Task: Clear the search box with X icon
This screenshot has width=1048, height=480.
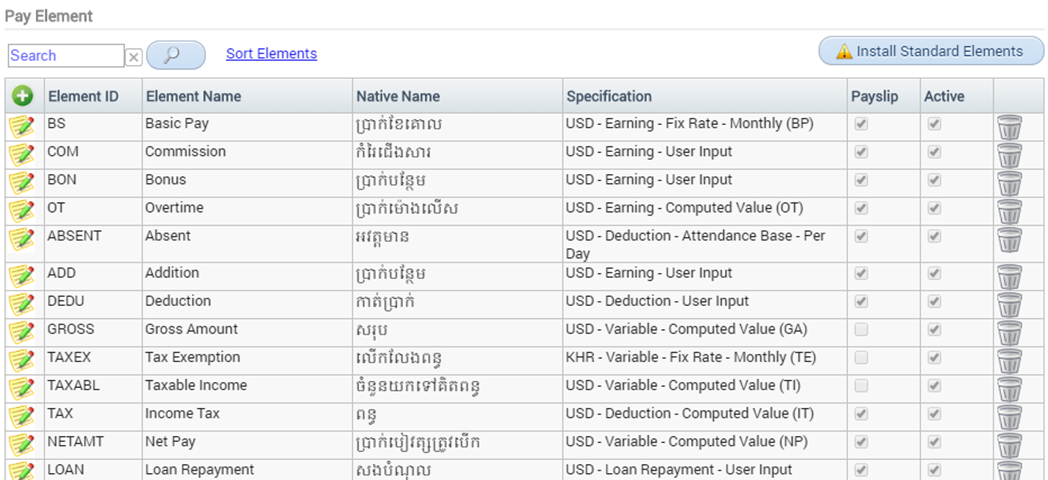Action: tap(134, 57)
